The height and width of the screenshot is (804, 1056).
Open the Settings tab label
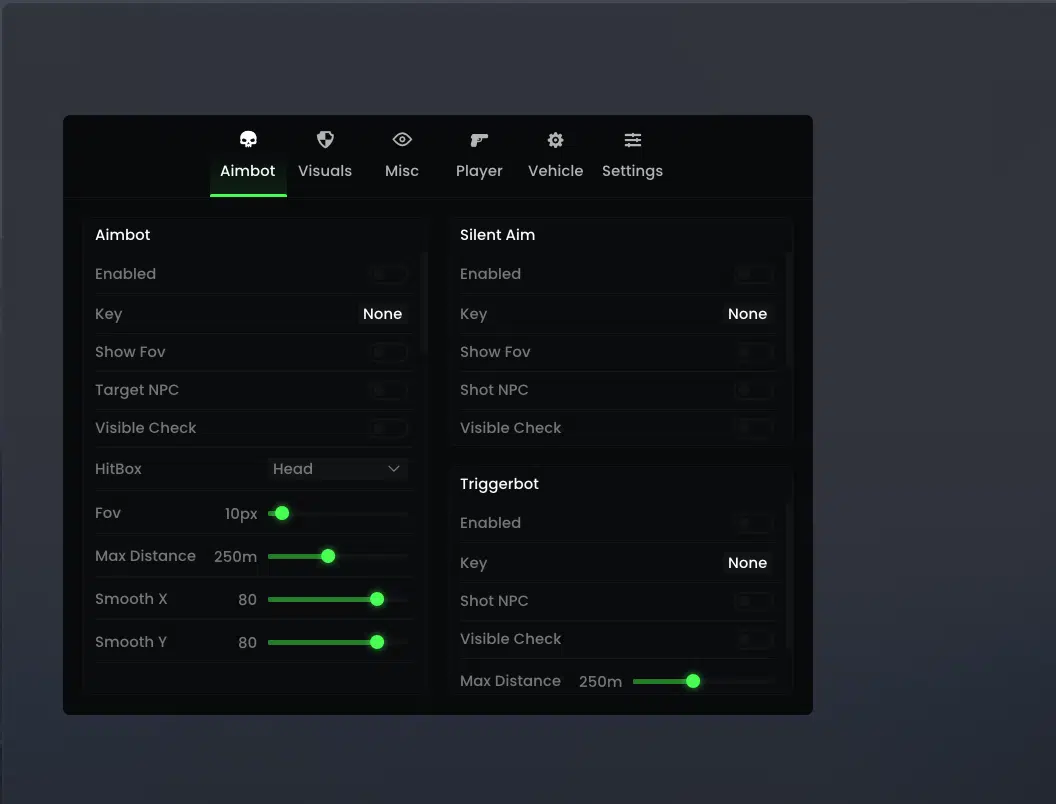(x=632, y=171)
